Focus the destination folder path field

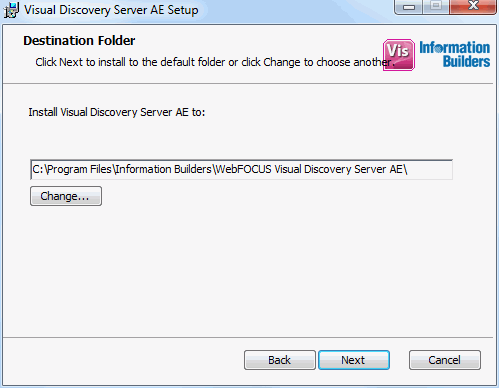[241, 170]
